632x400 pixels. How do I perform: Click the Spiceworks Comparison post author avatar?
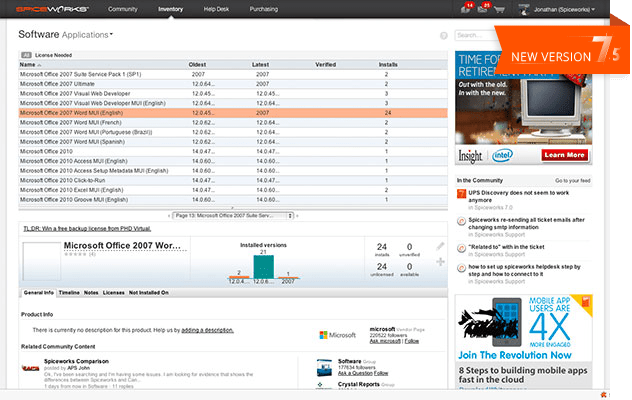tap(30, 368)
